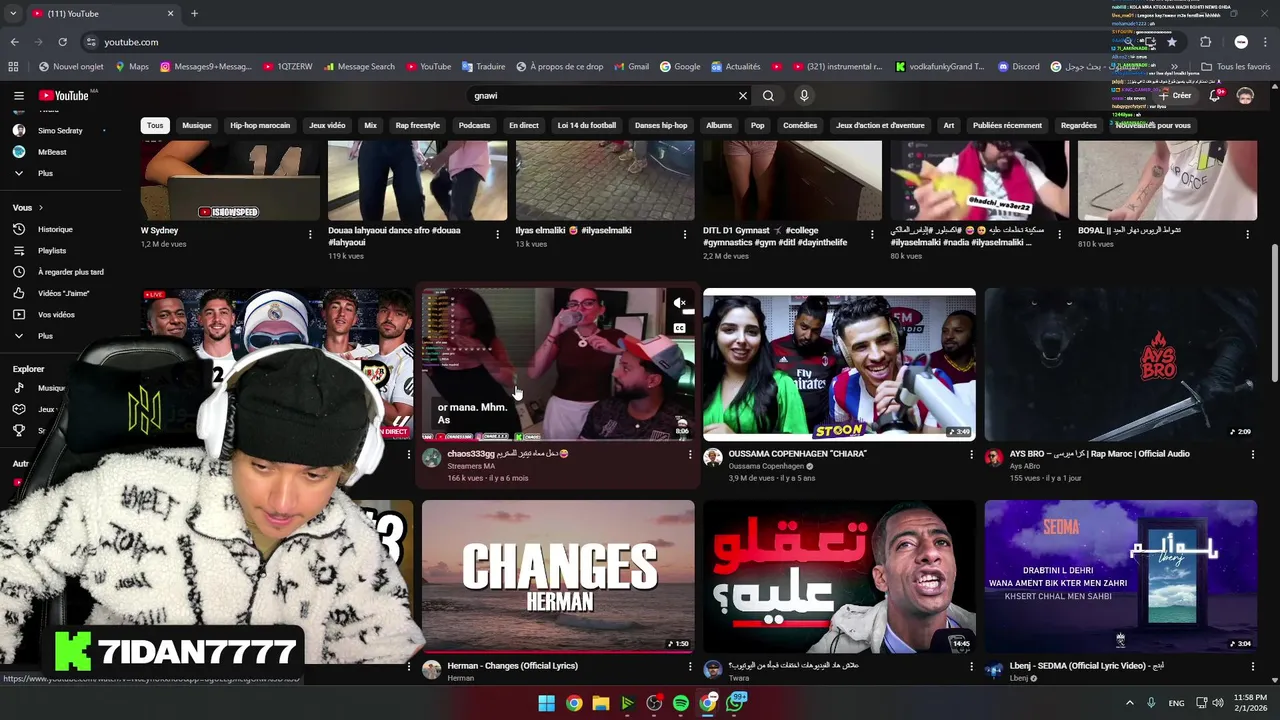The height and width of the screenshot is (720, 1280).
Task: Open the AYS BRO wolf thumbnail
Action: pos(1121,364)
